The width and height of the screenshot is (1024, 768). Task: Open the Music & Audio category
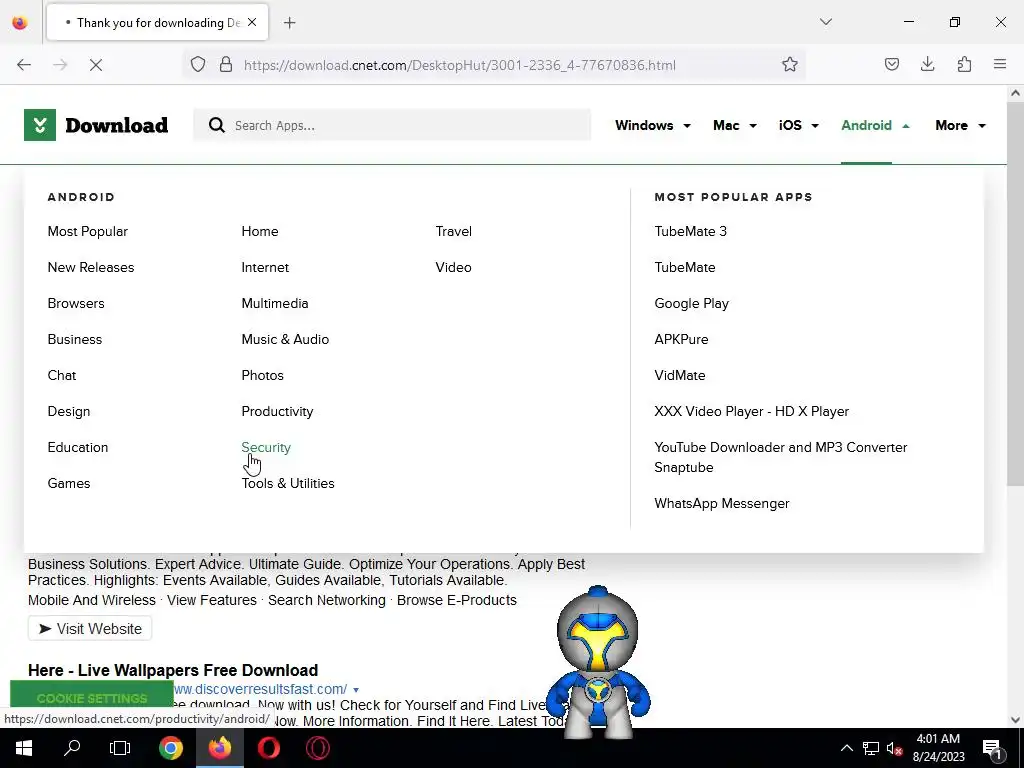point(285,339)
